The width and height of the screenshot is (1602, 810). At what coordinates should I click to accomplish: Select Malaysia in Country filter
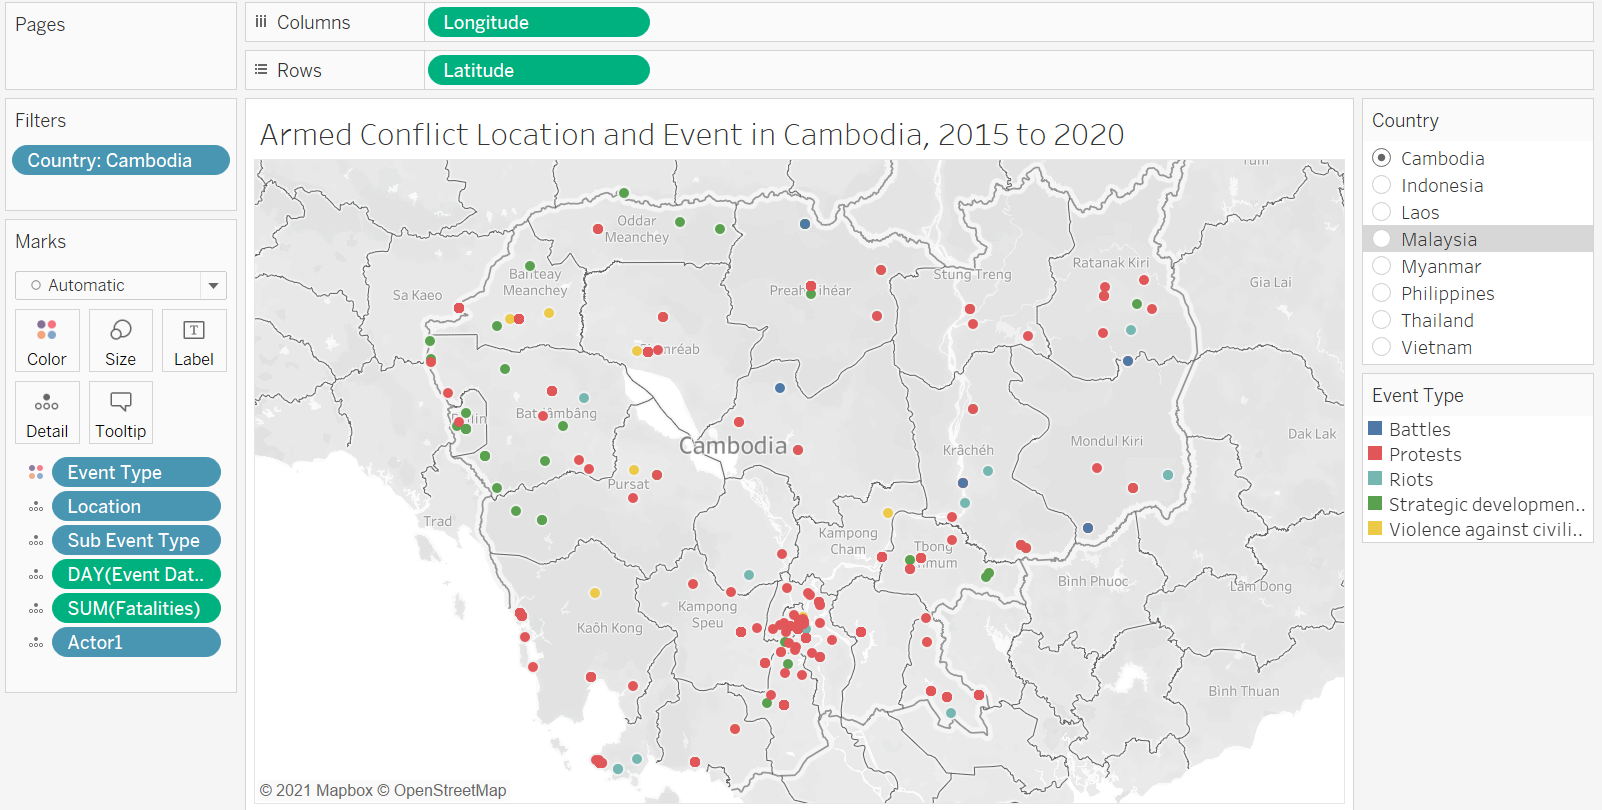pos(1382,239)
